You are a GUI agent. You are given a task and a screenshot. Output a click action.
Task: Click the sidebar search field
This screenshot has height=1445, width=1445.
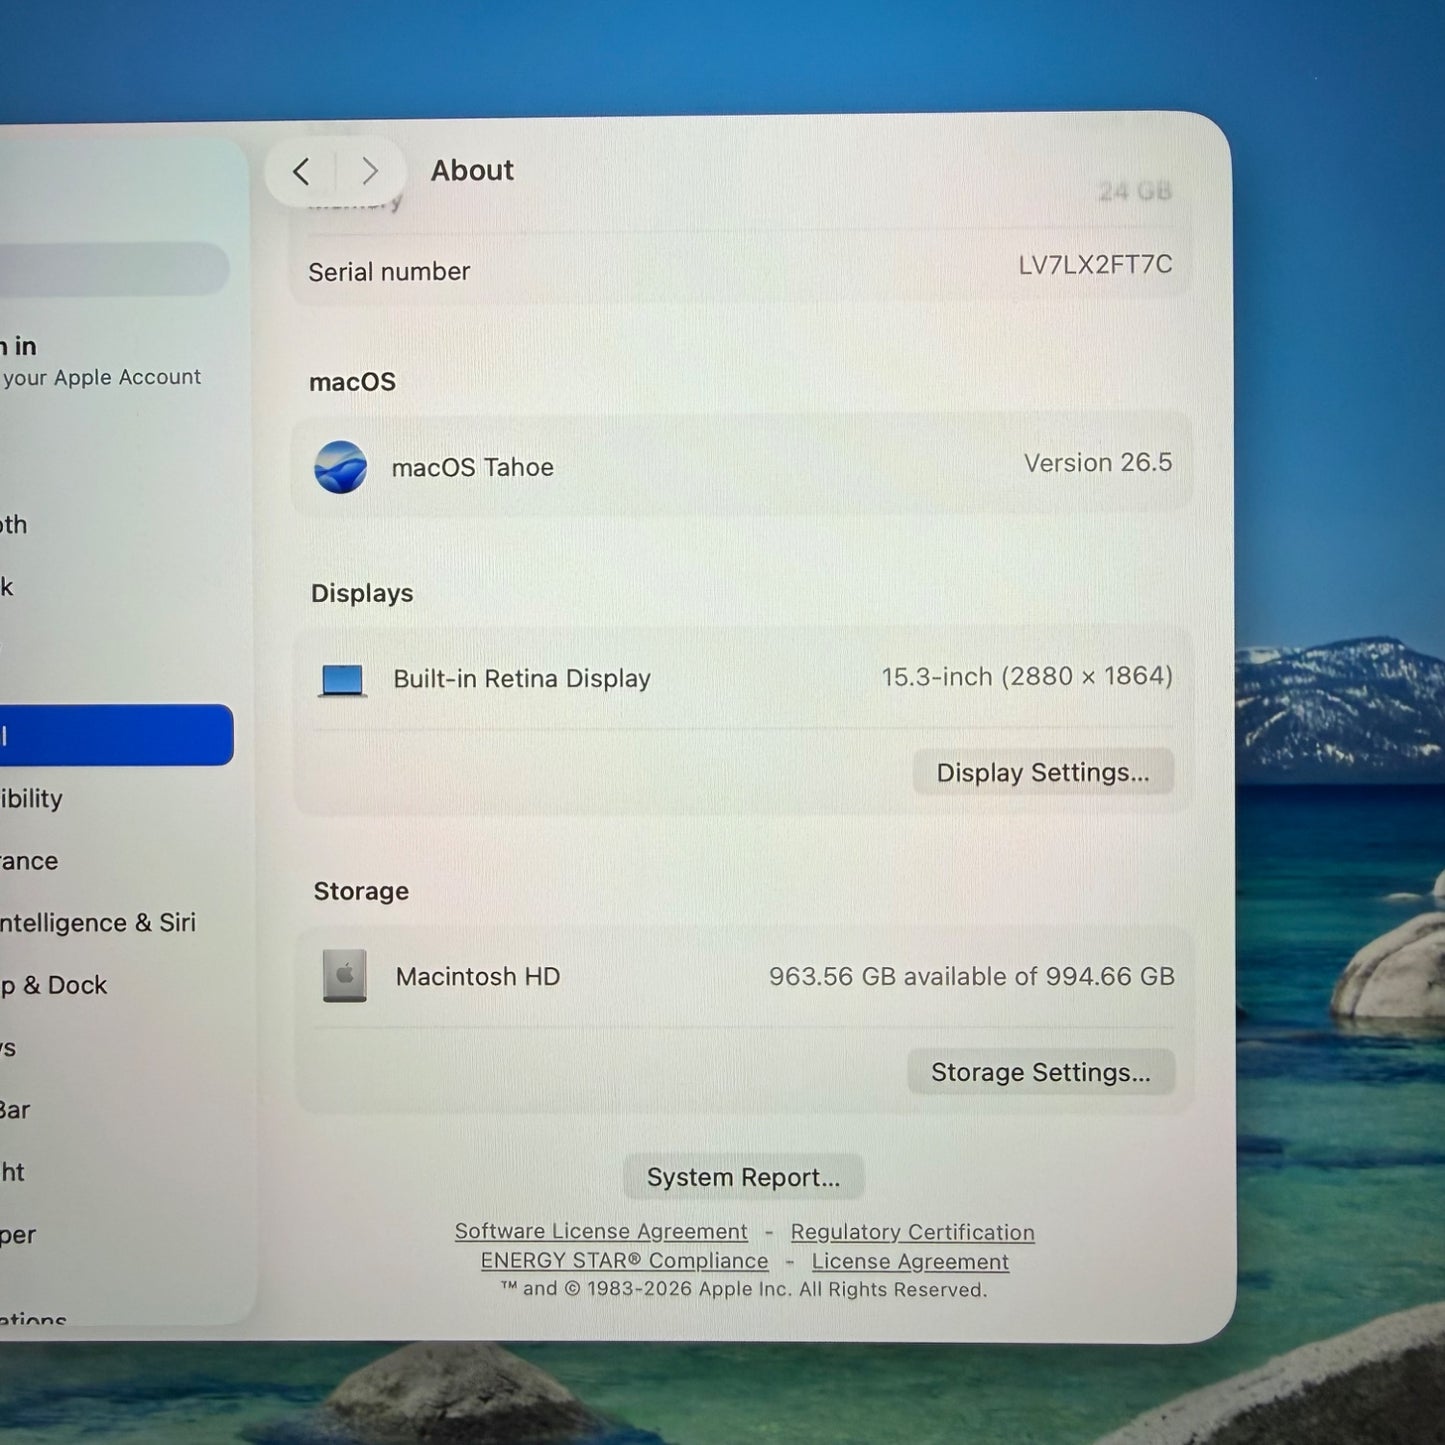point(114,268)
